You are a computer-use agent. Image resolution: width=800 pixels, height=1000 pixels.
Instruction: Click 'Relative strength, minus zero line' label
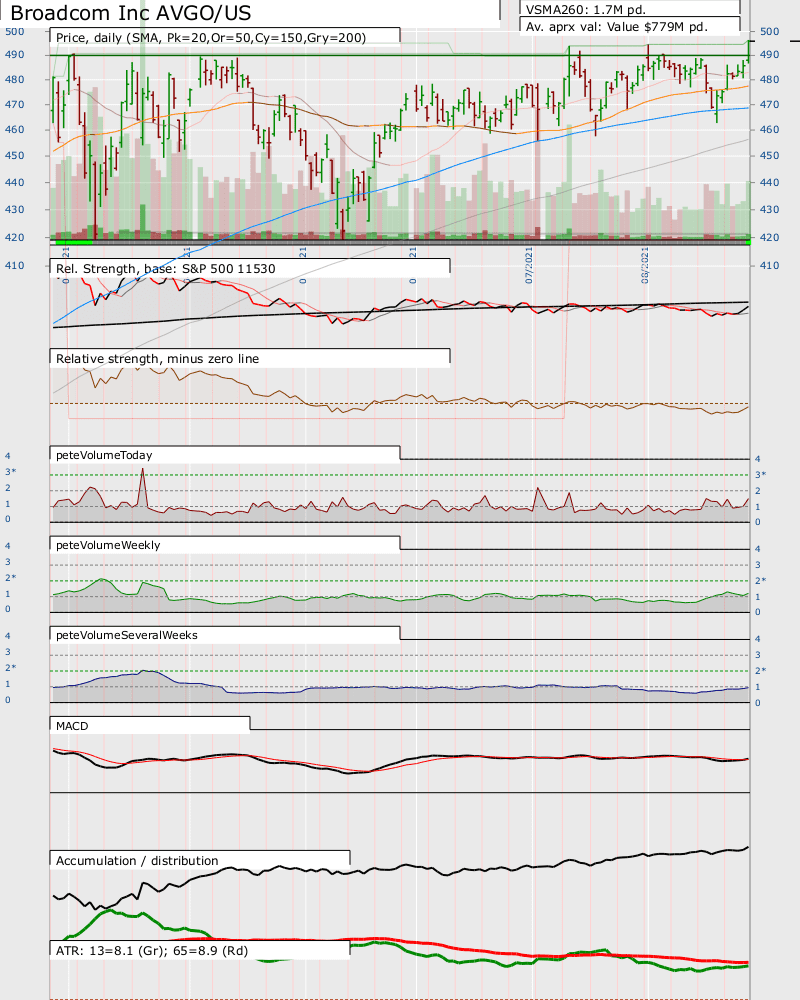click(x=157, y=358)
